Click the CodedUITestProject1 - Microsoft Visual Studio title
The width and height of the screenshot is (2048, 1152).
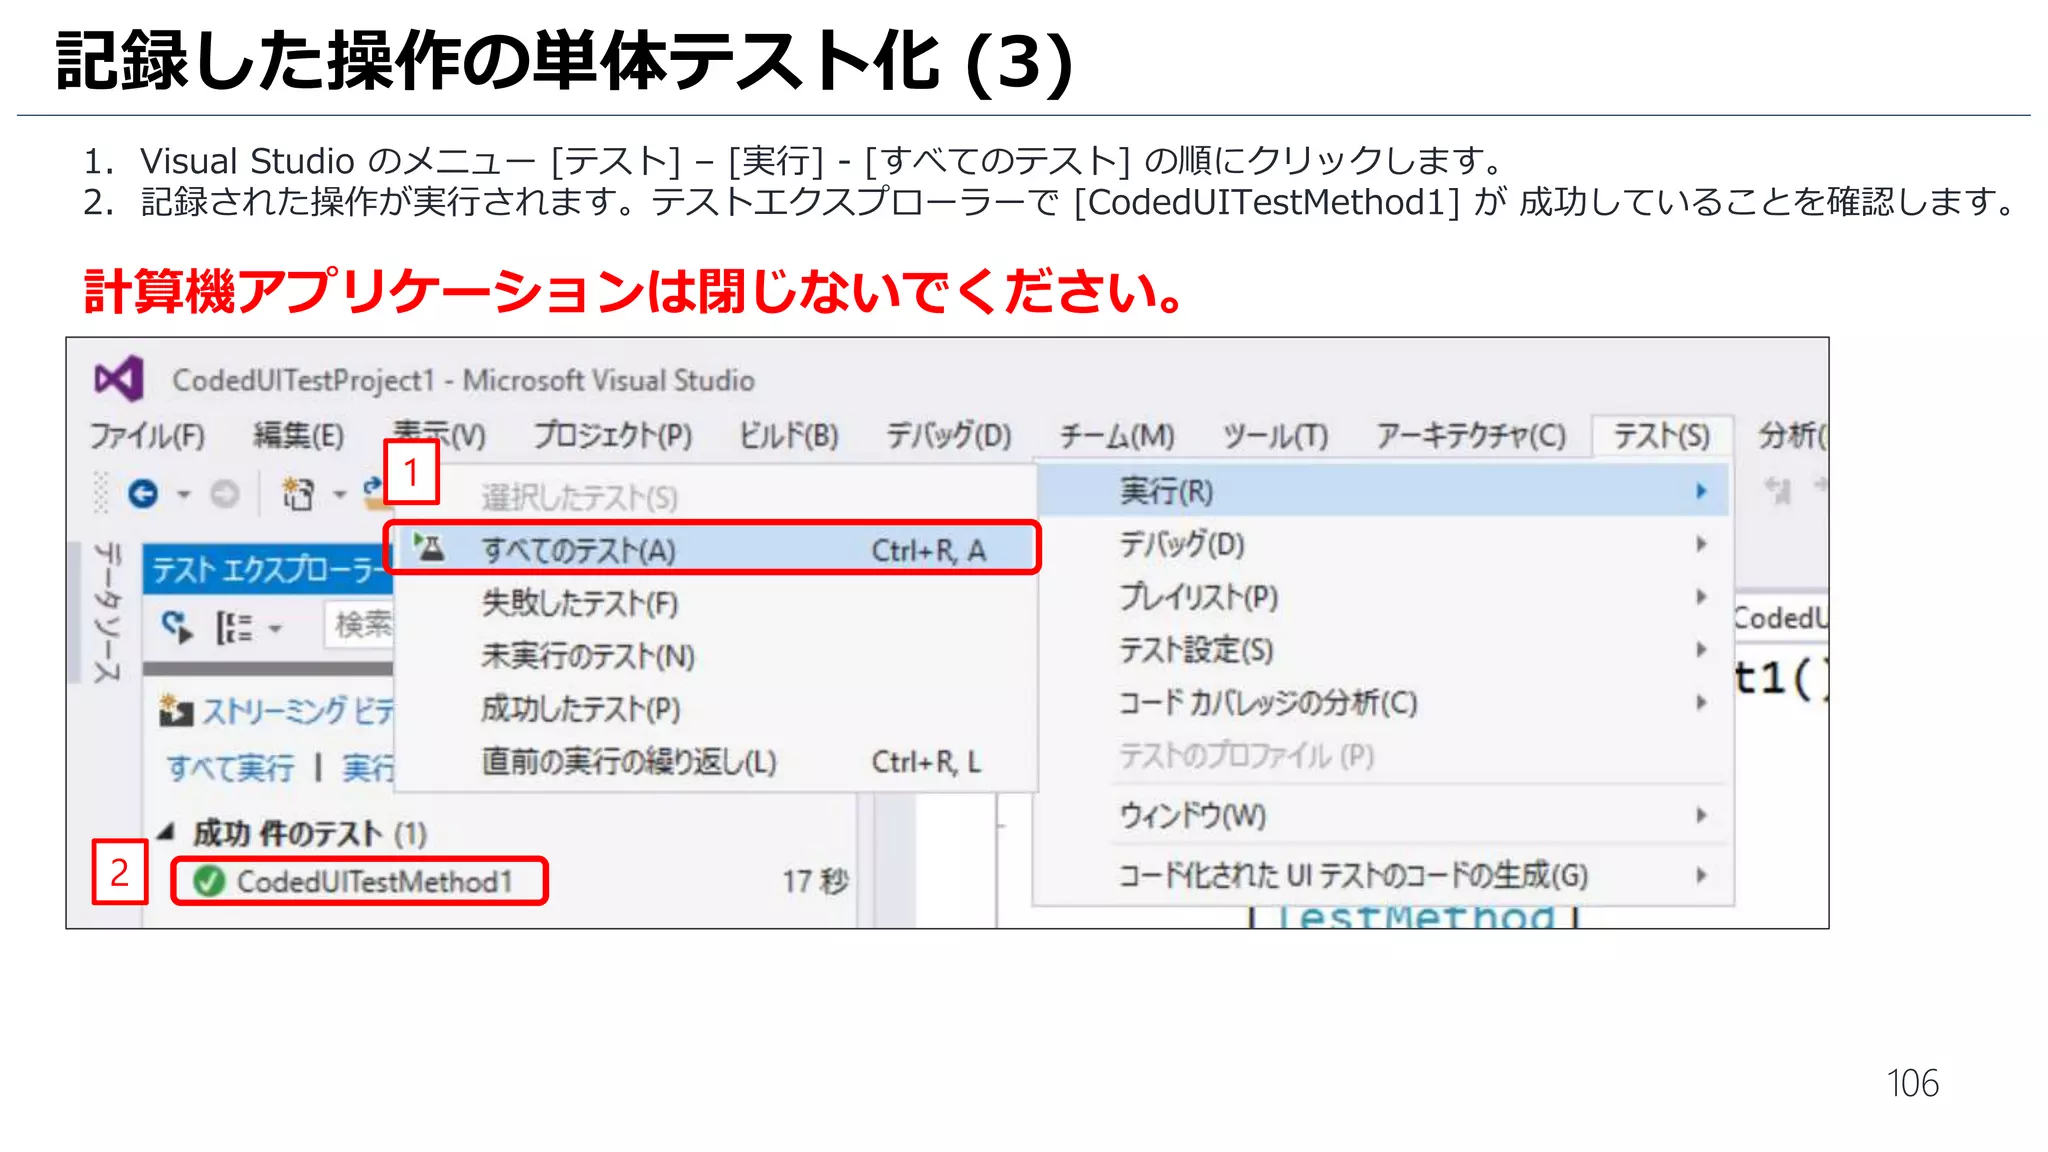[463, 380]
